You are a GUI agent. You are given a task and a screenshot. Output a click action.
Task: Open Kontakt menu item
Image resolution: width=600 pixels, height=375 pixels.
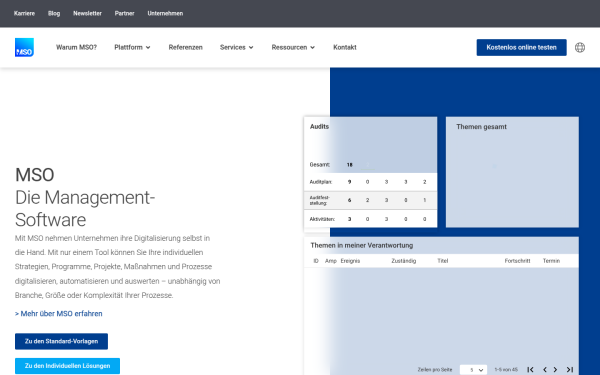click(x=345, y=47)
